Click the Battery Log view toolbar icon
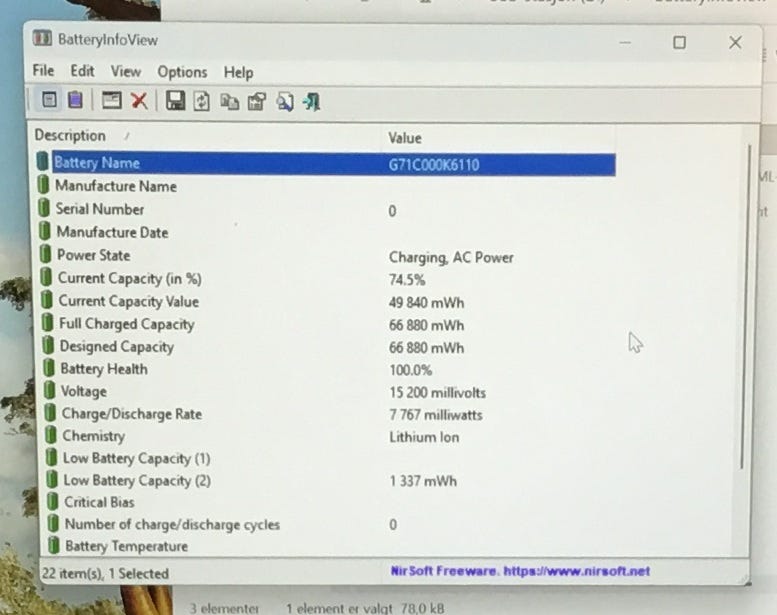 click(75, 100)
